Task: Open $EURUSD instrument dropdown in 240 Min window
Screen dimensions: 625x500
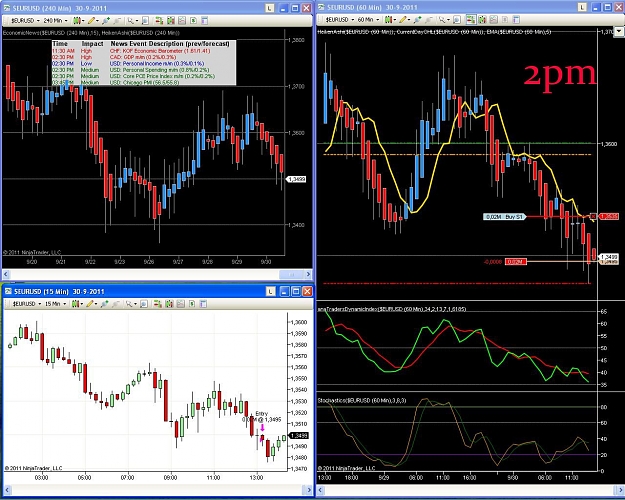Action: [x=25, y=20]
